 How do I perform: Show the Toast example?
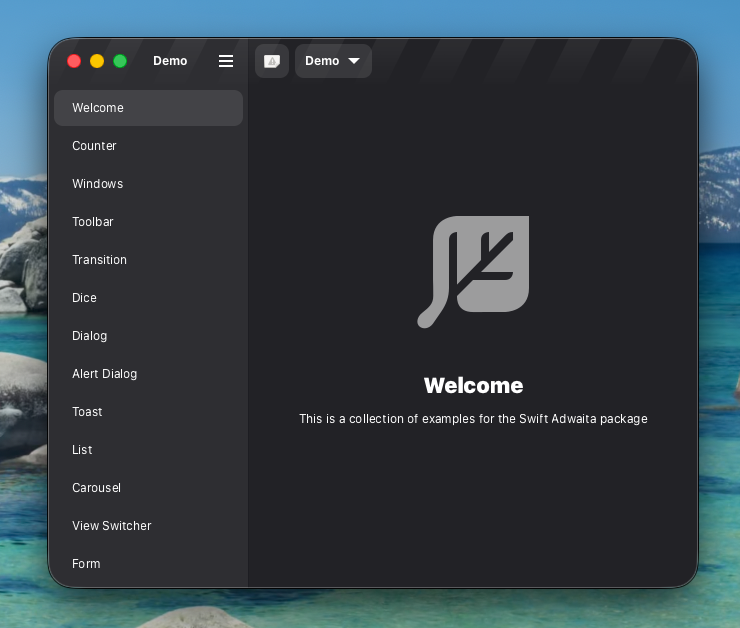148,412
